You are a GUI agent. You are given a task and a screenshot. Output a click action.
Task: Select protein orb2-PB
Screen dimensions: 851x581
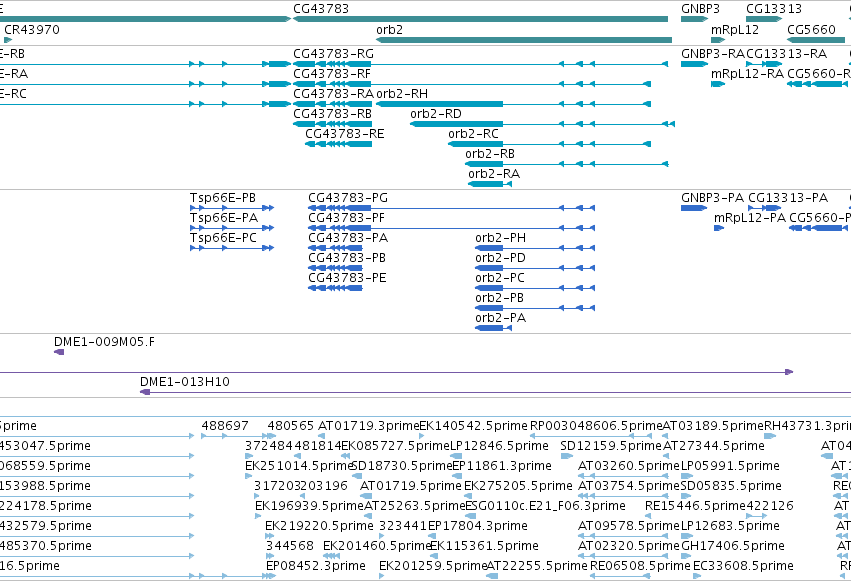(x=499, y=298)
